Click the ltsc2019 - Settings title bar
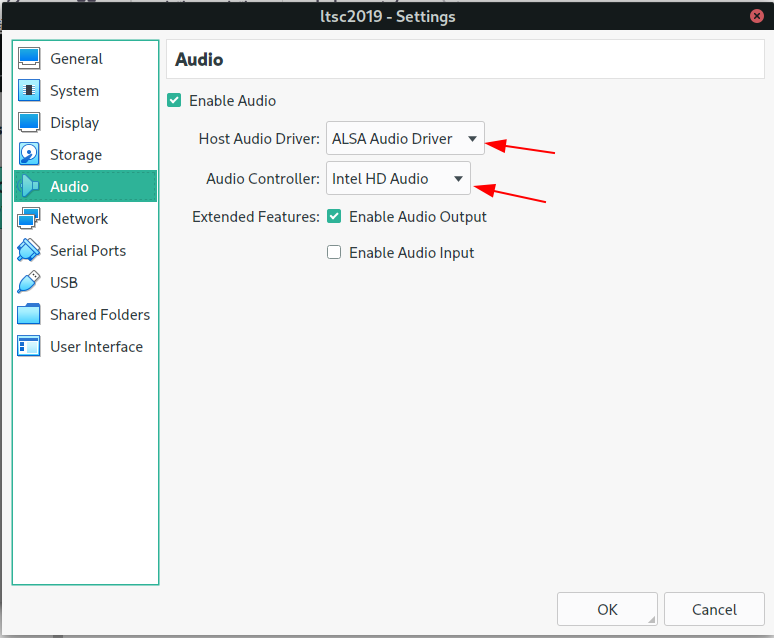 [x=387, y=16]
